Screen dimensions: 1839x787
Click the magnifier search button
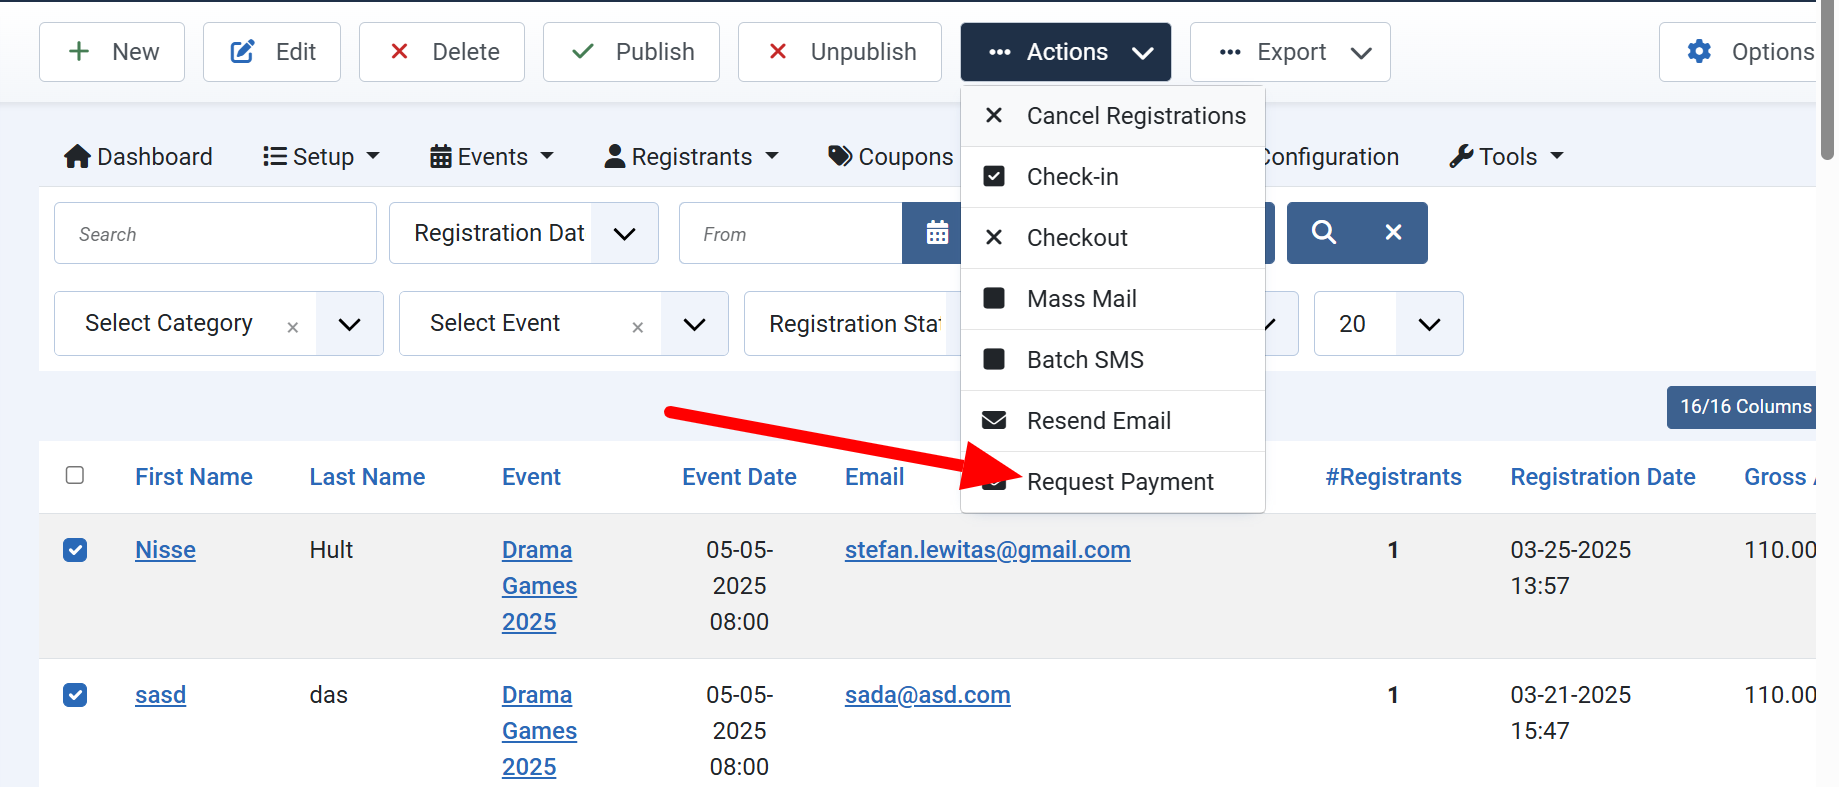1323,233
